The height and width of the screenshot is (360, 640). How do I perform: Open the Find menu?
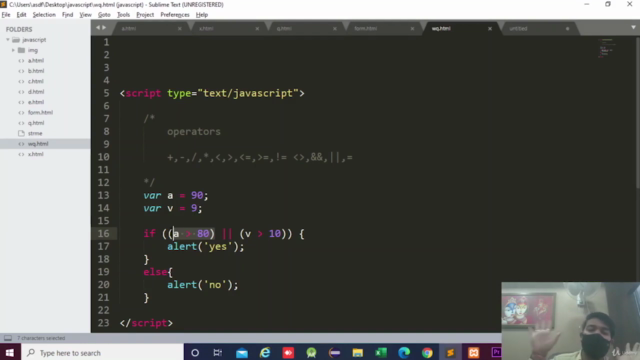[x=67, y=15]
